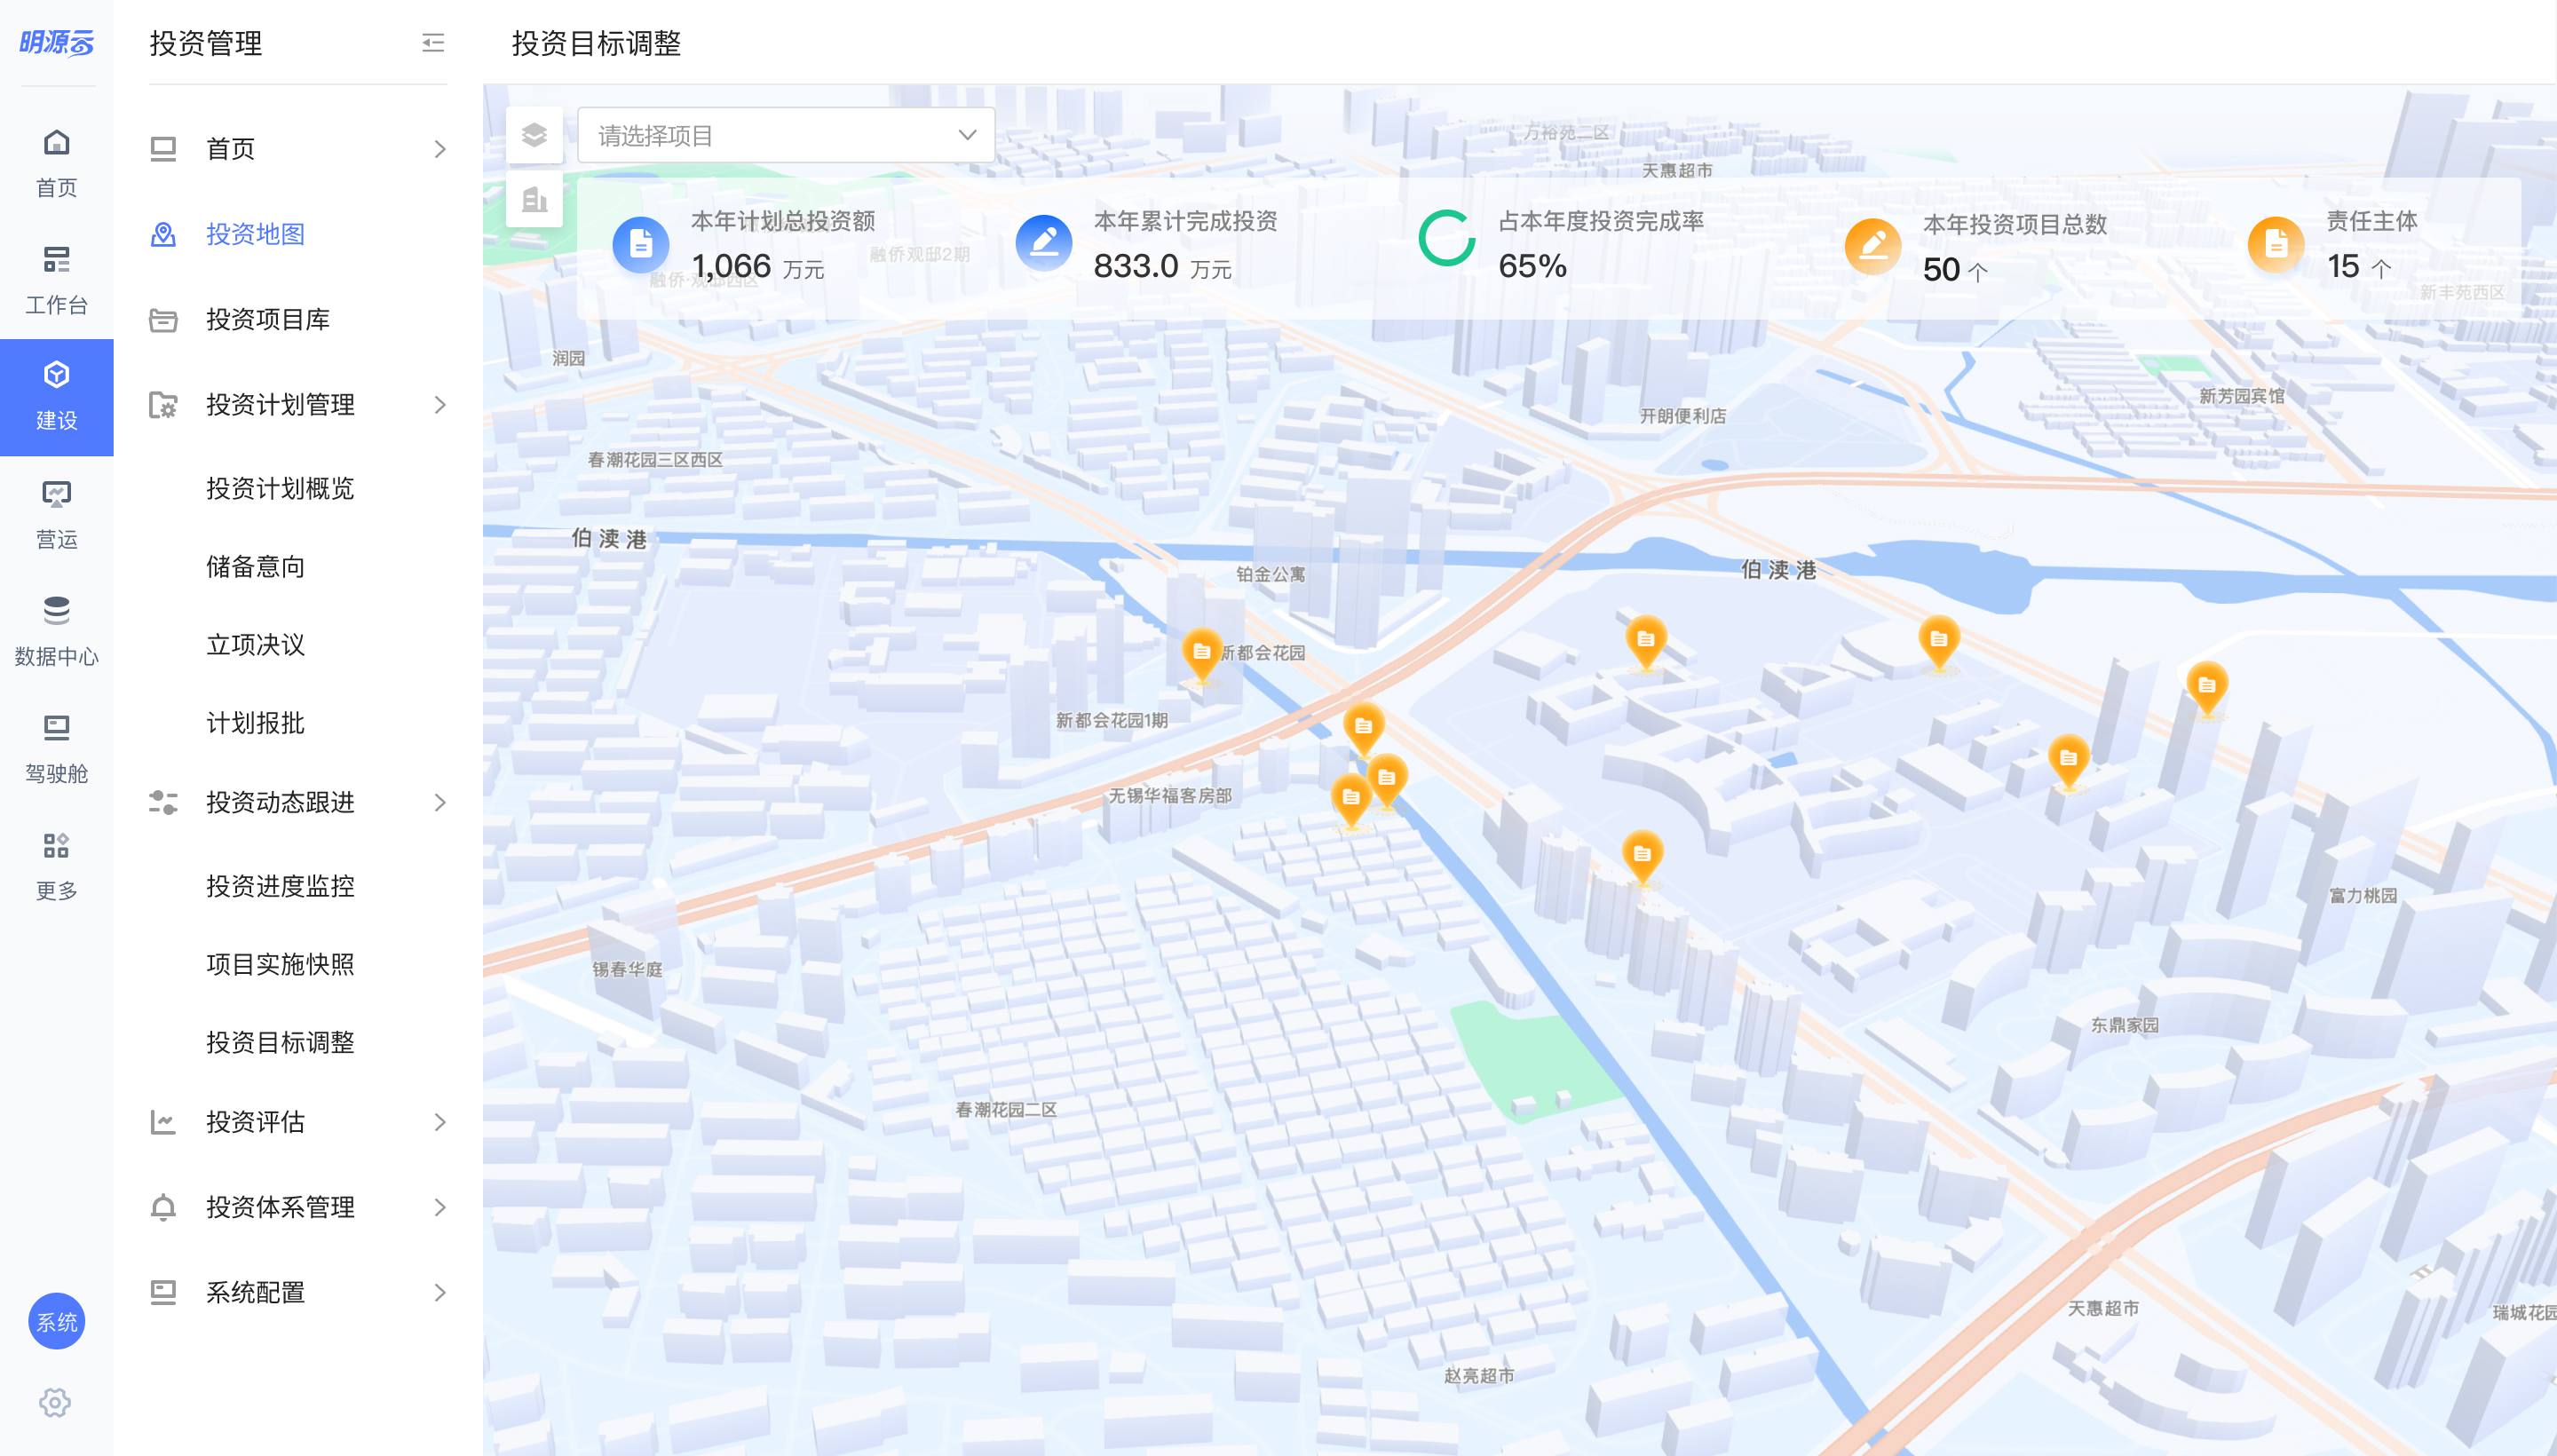
Task: Click the 新芳园宾馆 map label
Action: click(x=2241, y=396)
